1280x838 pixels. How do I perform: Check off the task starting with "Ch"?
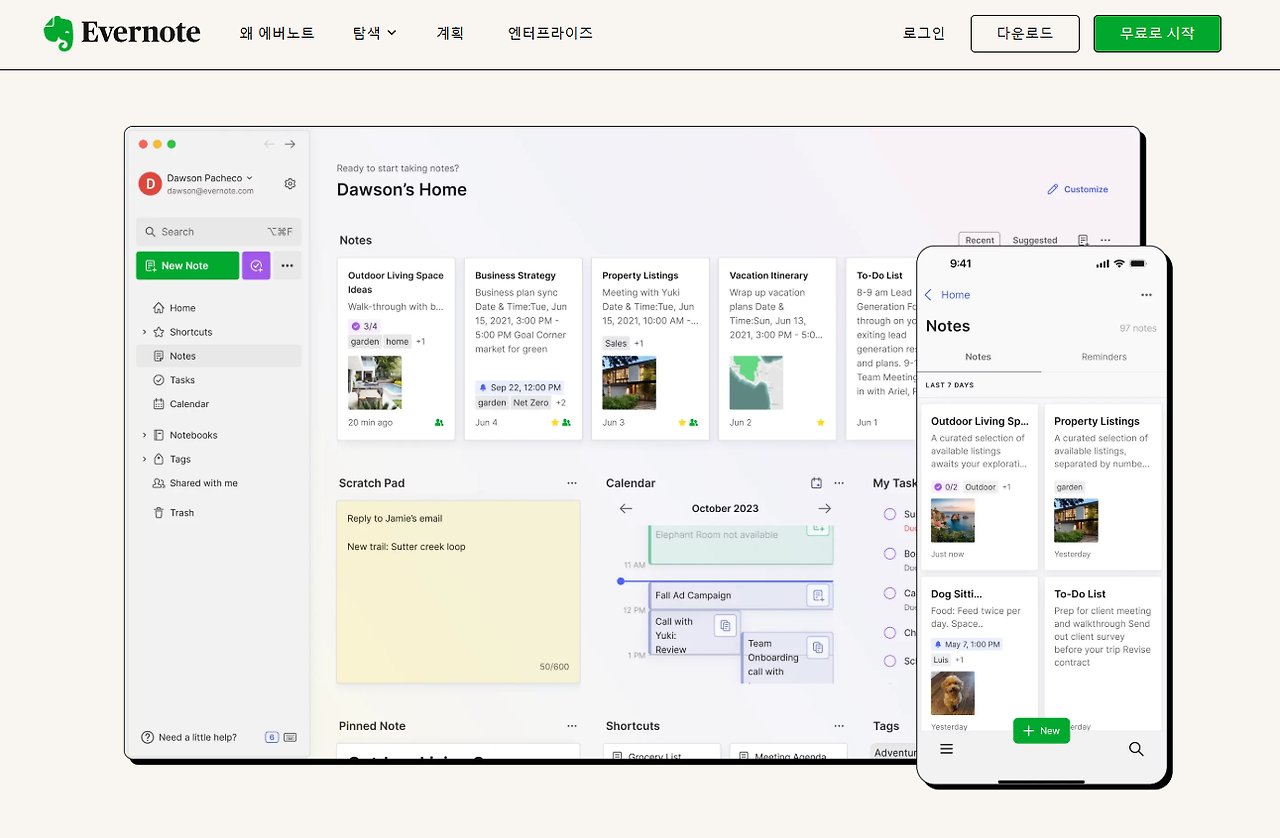point(890,633)
